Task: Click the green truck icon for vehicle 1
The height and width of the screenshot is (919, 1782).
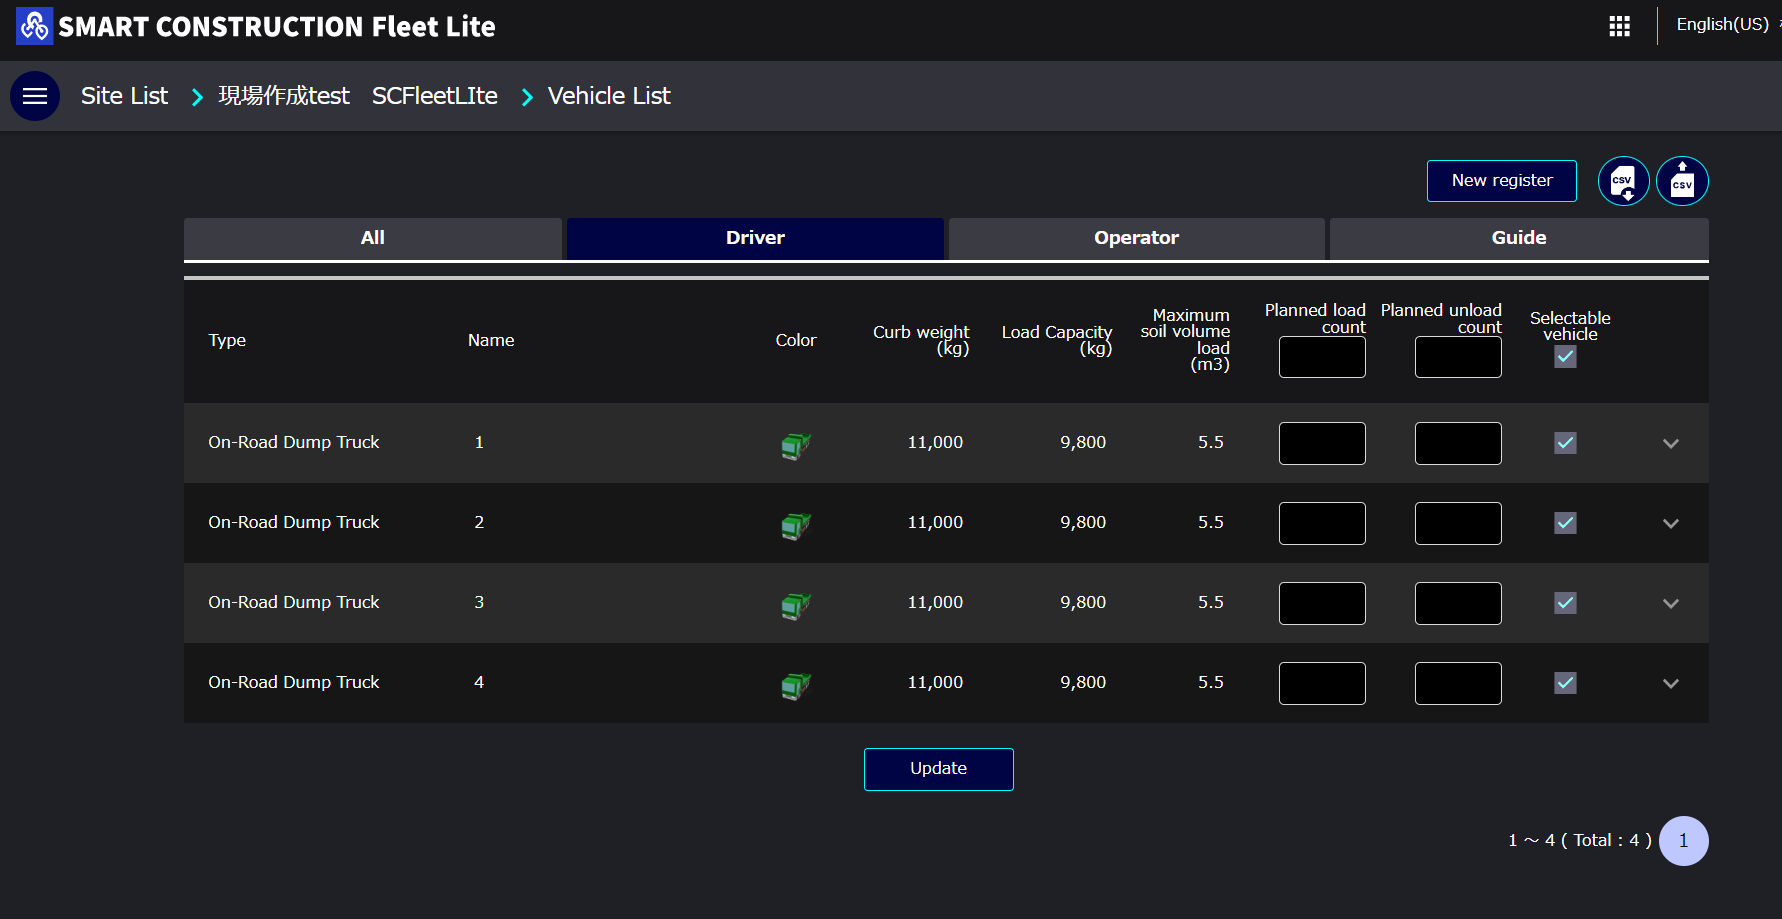Action: (796, 445)
